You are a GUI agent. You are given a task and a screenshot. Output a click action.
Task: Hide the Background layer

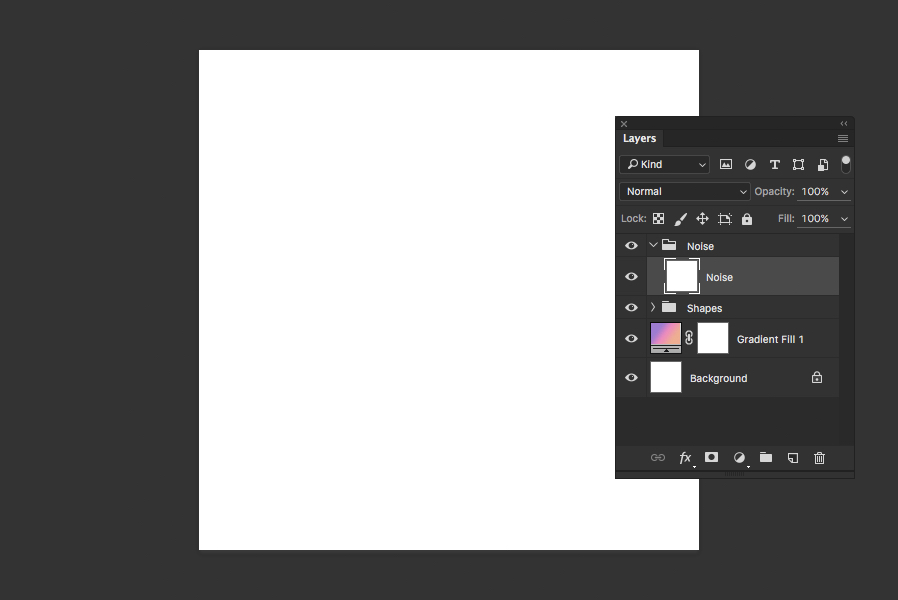click(631, 377)
